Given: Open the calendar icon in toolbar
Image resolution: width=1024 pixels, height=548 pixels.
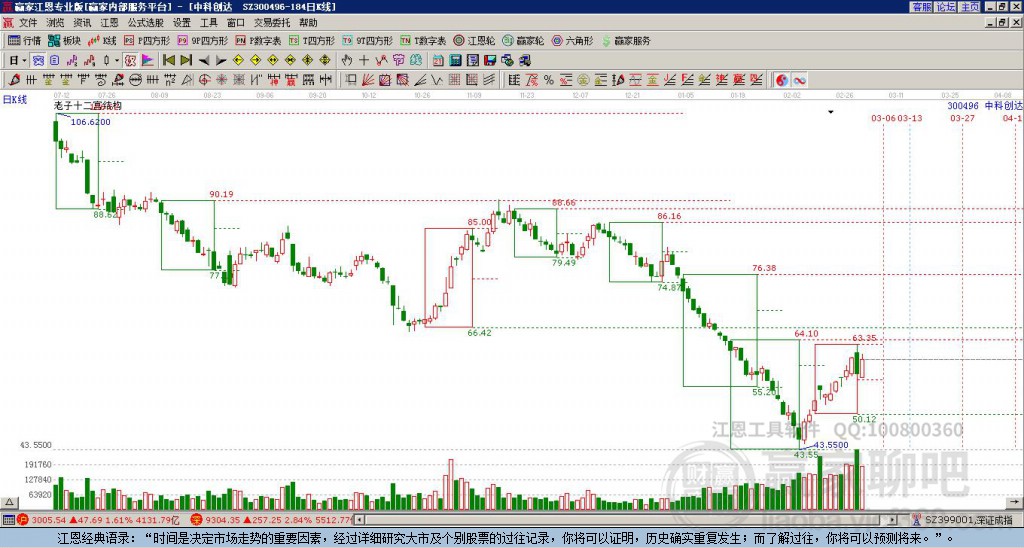Looking at the screenshot, I should tap(438, 60).
